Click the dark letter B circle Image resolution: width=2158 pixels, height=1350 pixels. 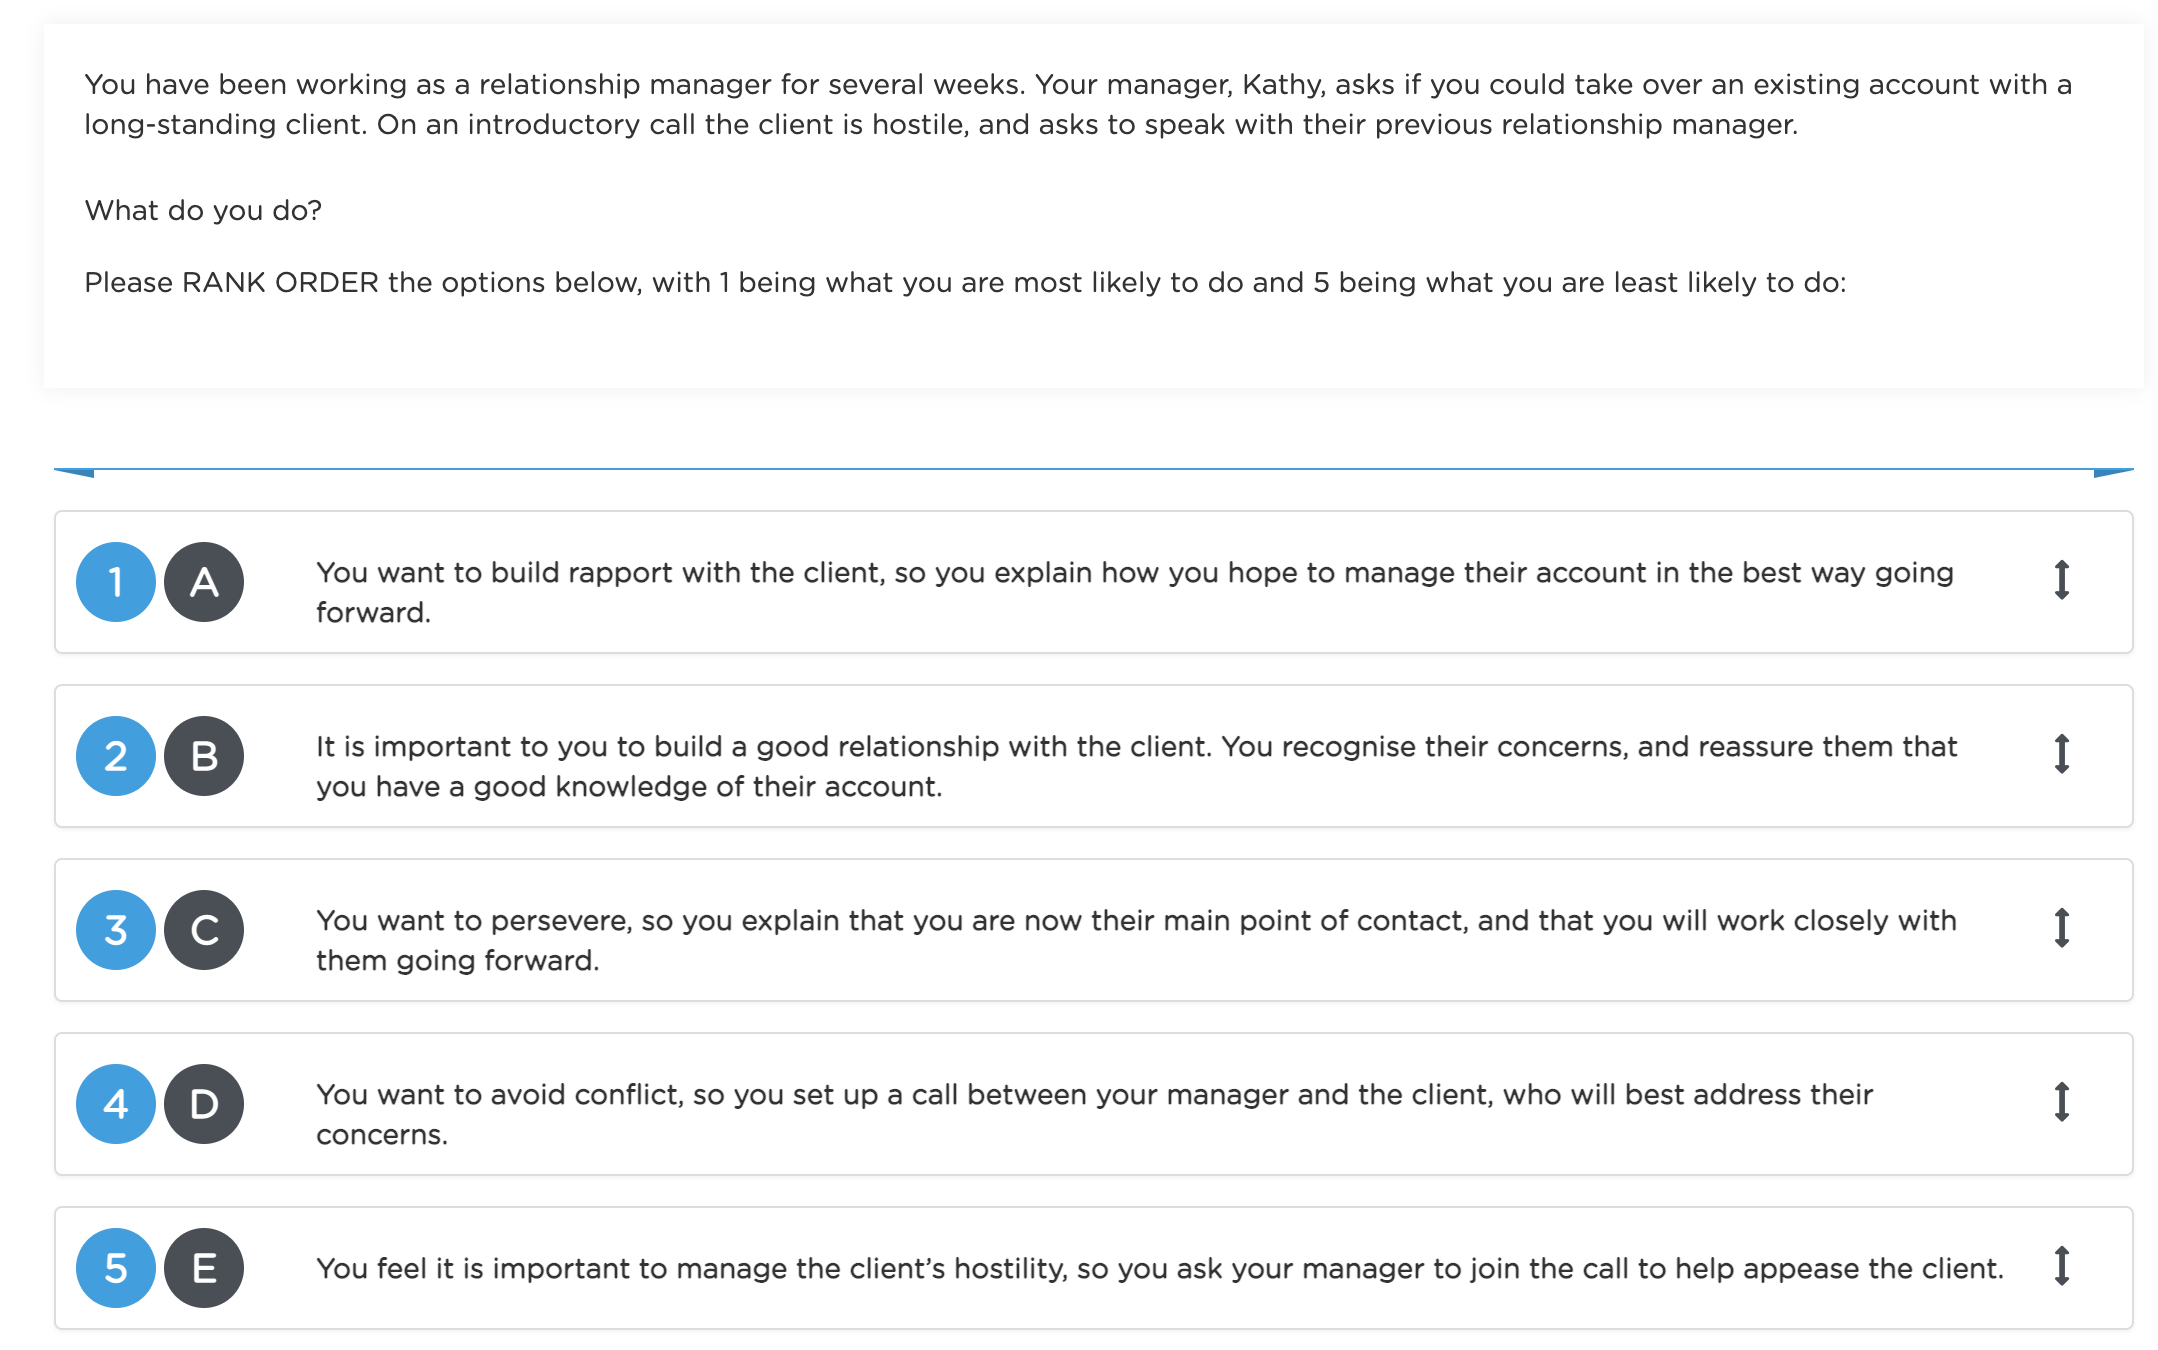(x=204, y=756)
